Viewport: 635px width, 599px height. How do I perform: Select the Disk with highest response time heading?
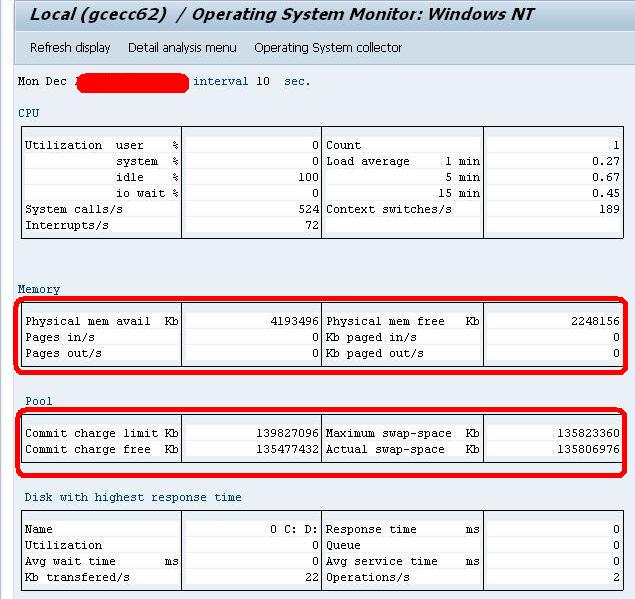133,497
